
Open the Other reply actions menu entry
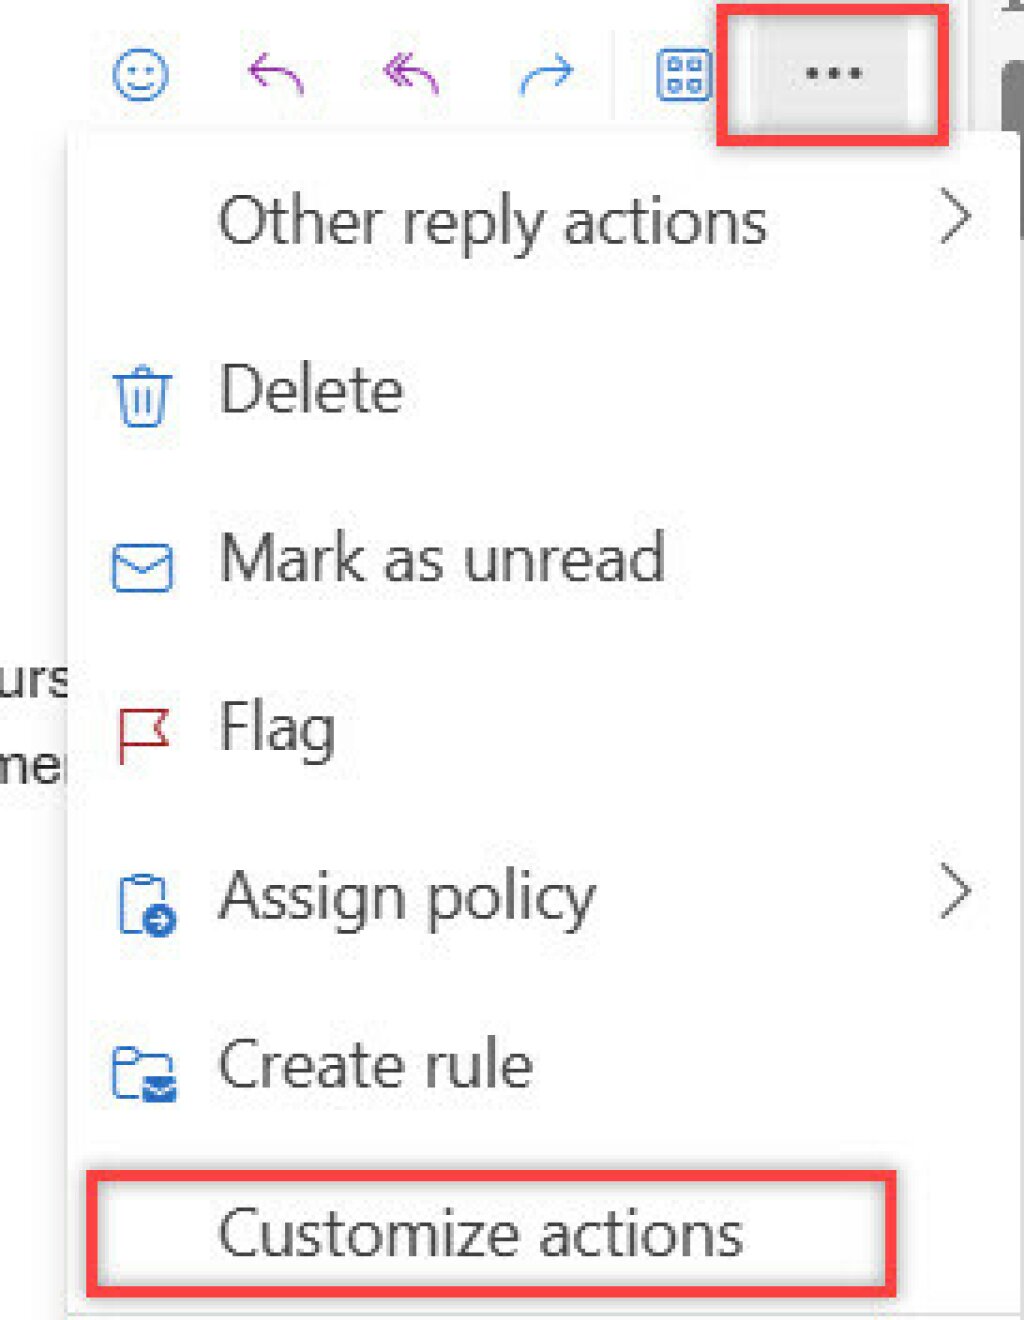492,221
